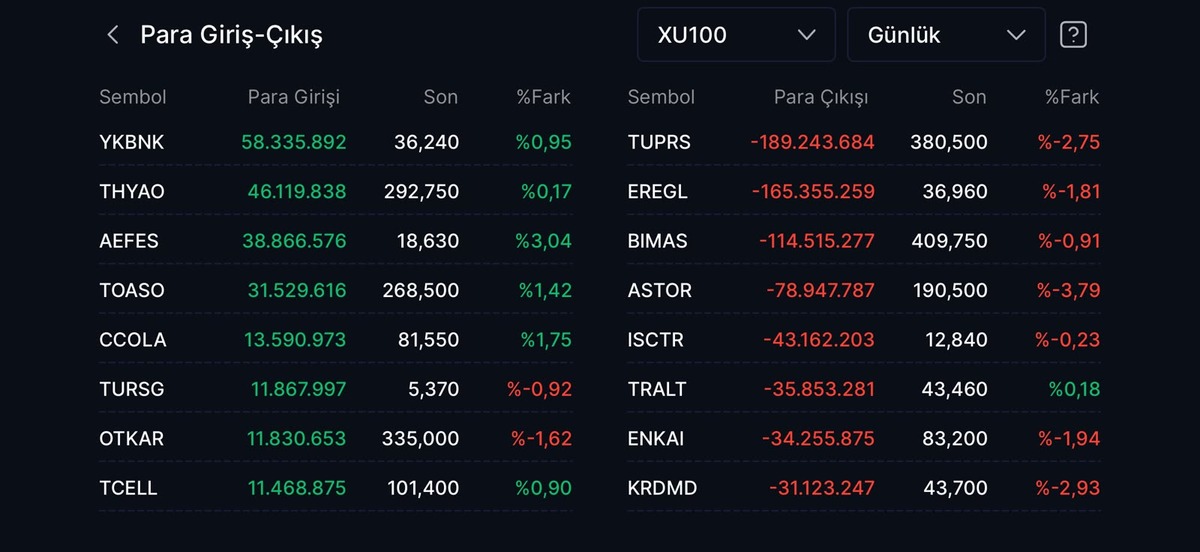Open the TRALT symbol row
Image resolution: width=1200 pixels, height=552 pixels.
point(864,389)
